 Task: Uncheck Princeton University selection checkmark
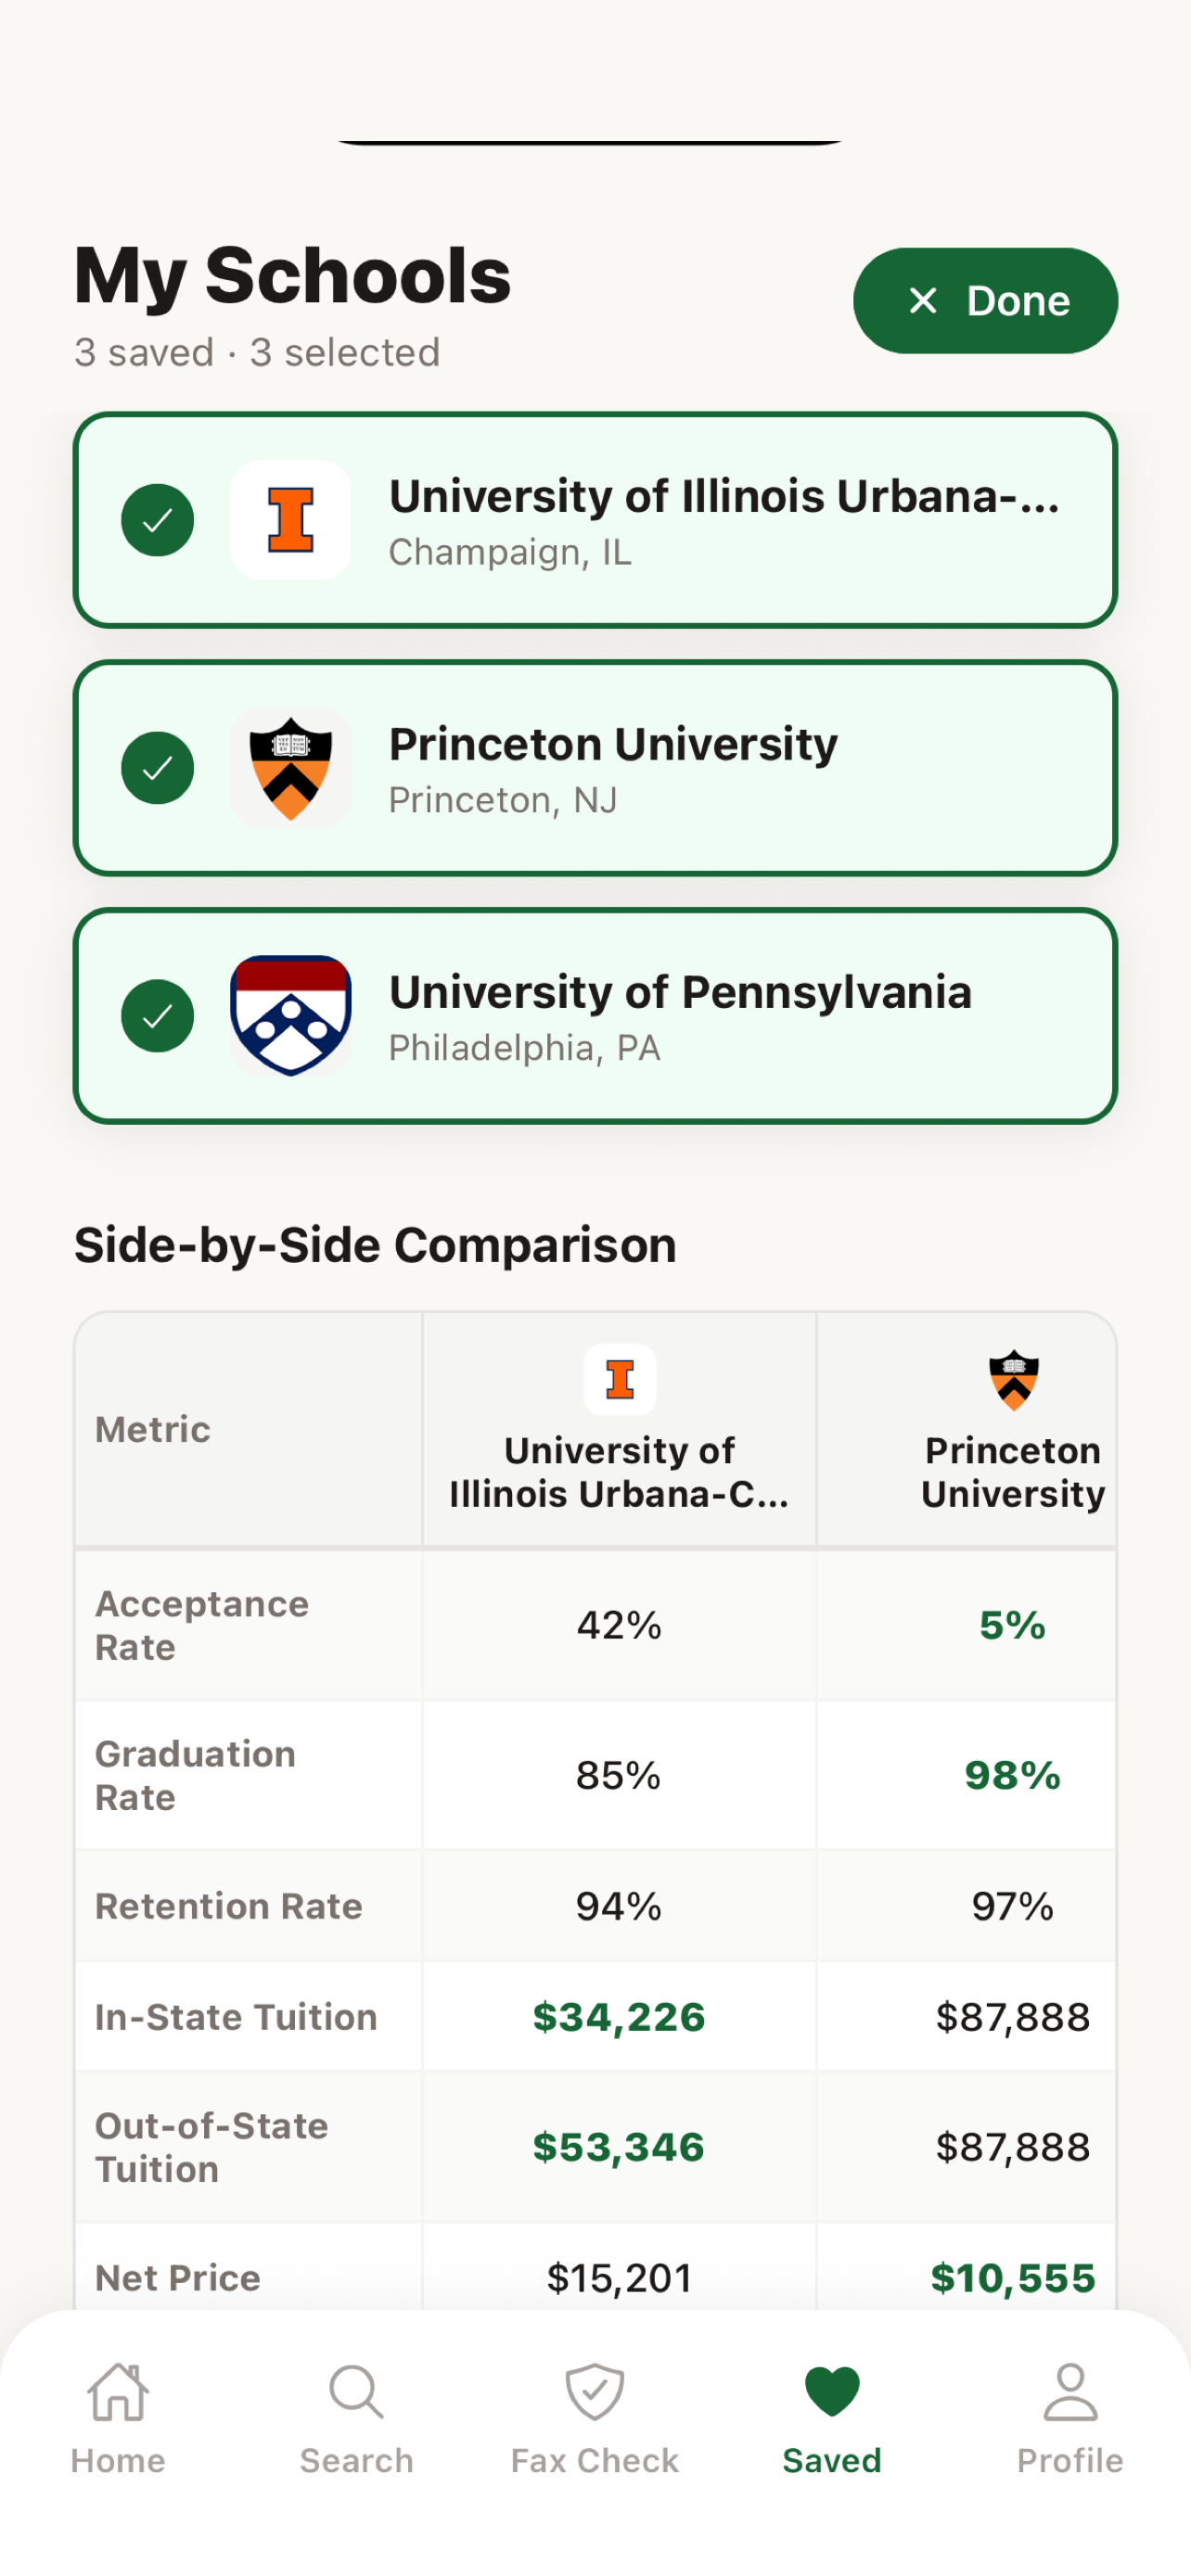pyautogui.click(x=158, y=768)
